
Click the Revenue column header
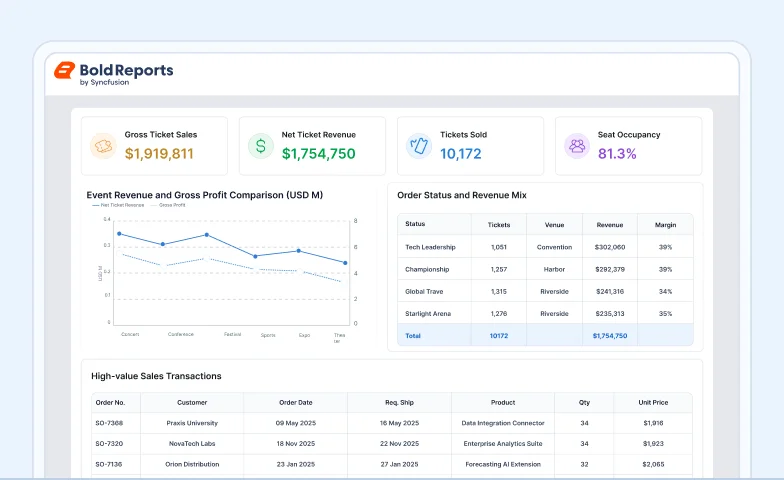coord(610,225)
